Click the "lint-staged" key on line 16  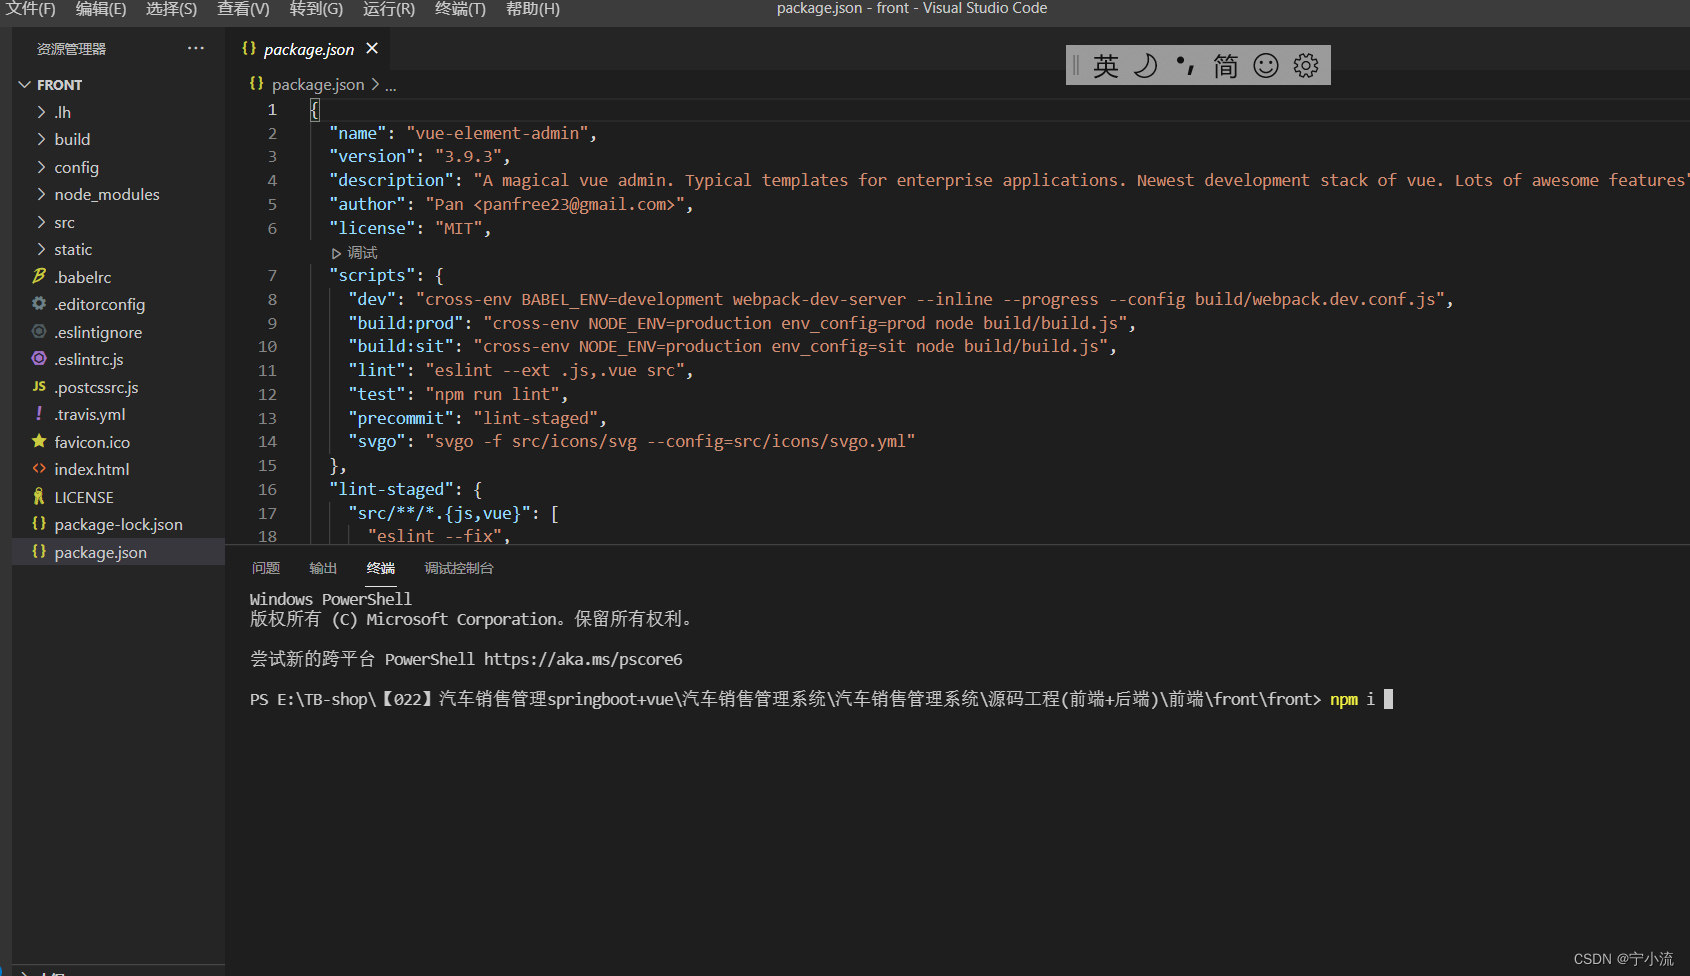(392, 489)
